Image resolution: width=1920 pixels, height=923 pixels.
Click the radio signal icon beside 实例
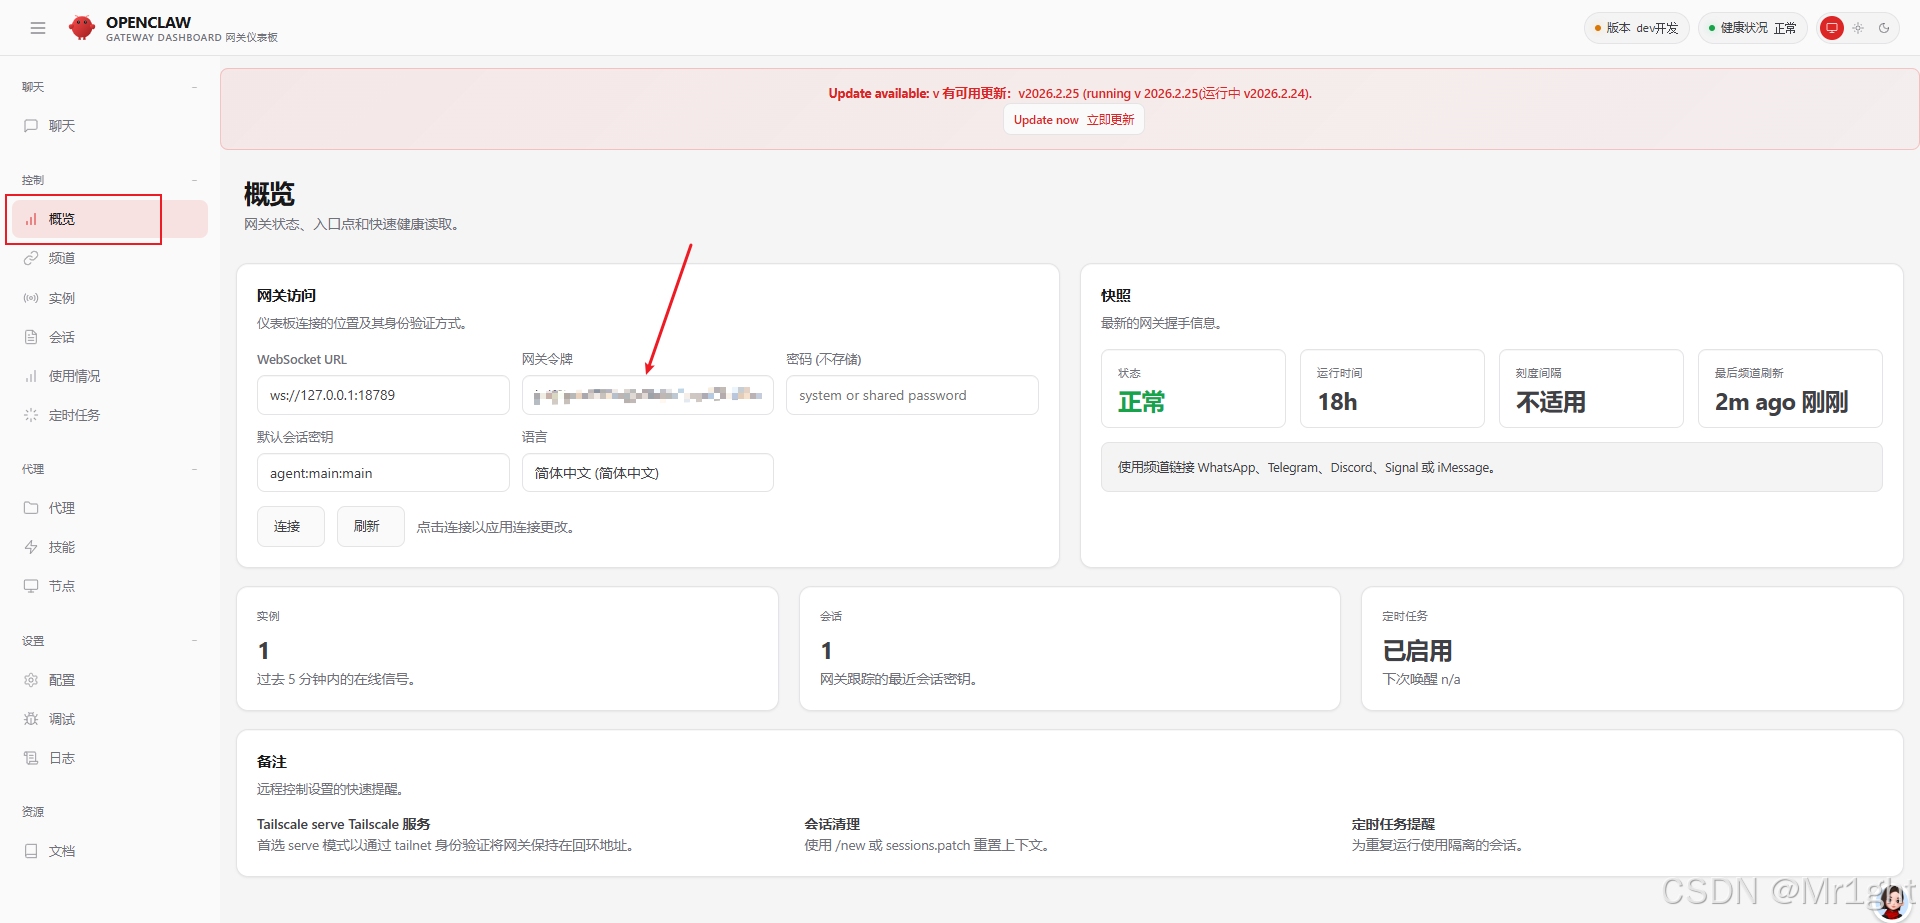pyautogui.click(x=31, y=298)
